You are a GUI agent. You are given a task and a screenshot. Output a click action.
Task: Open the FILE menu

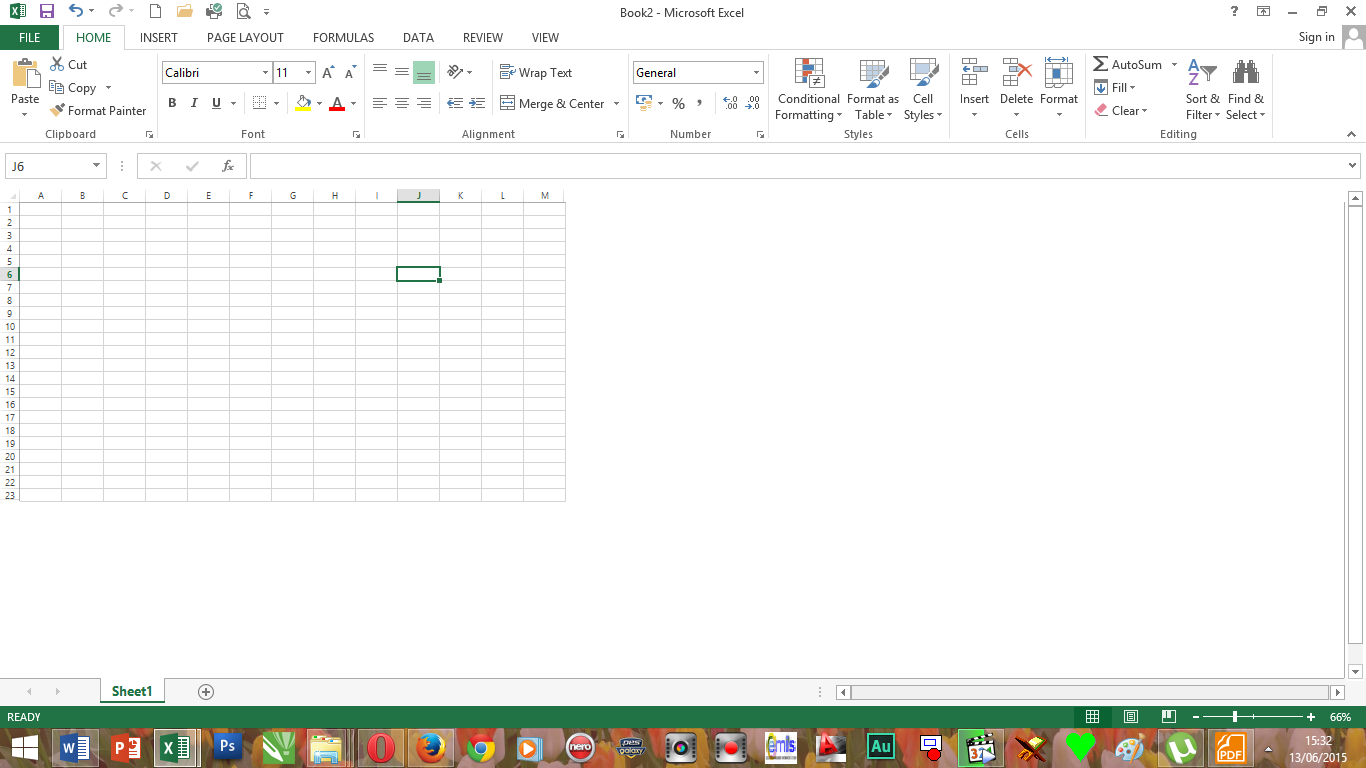point(30,36)
